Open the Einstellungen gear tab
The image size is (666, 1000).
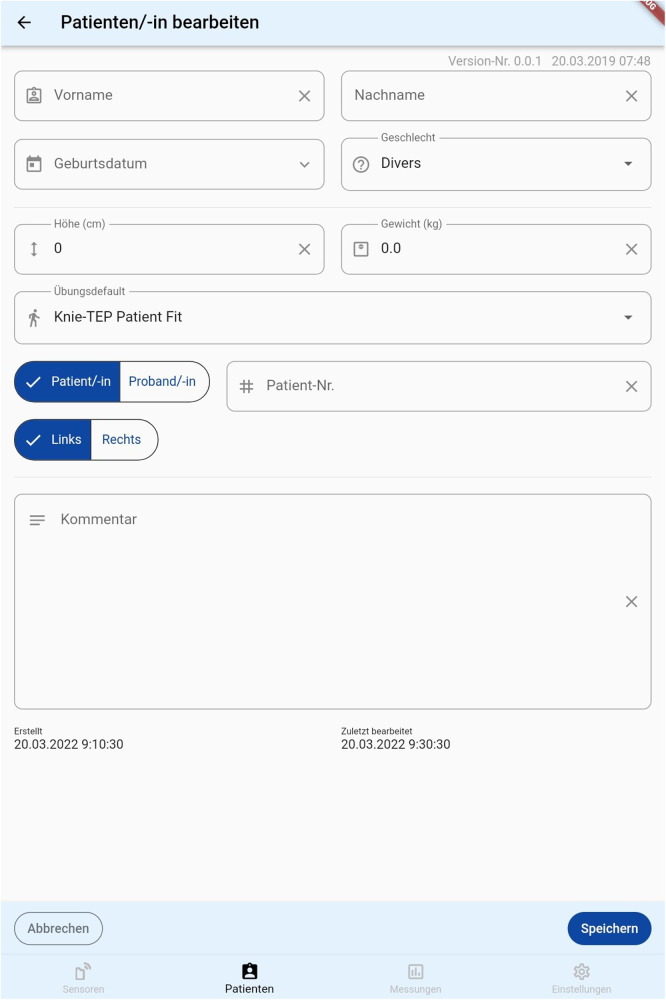581,978
